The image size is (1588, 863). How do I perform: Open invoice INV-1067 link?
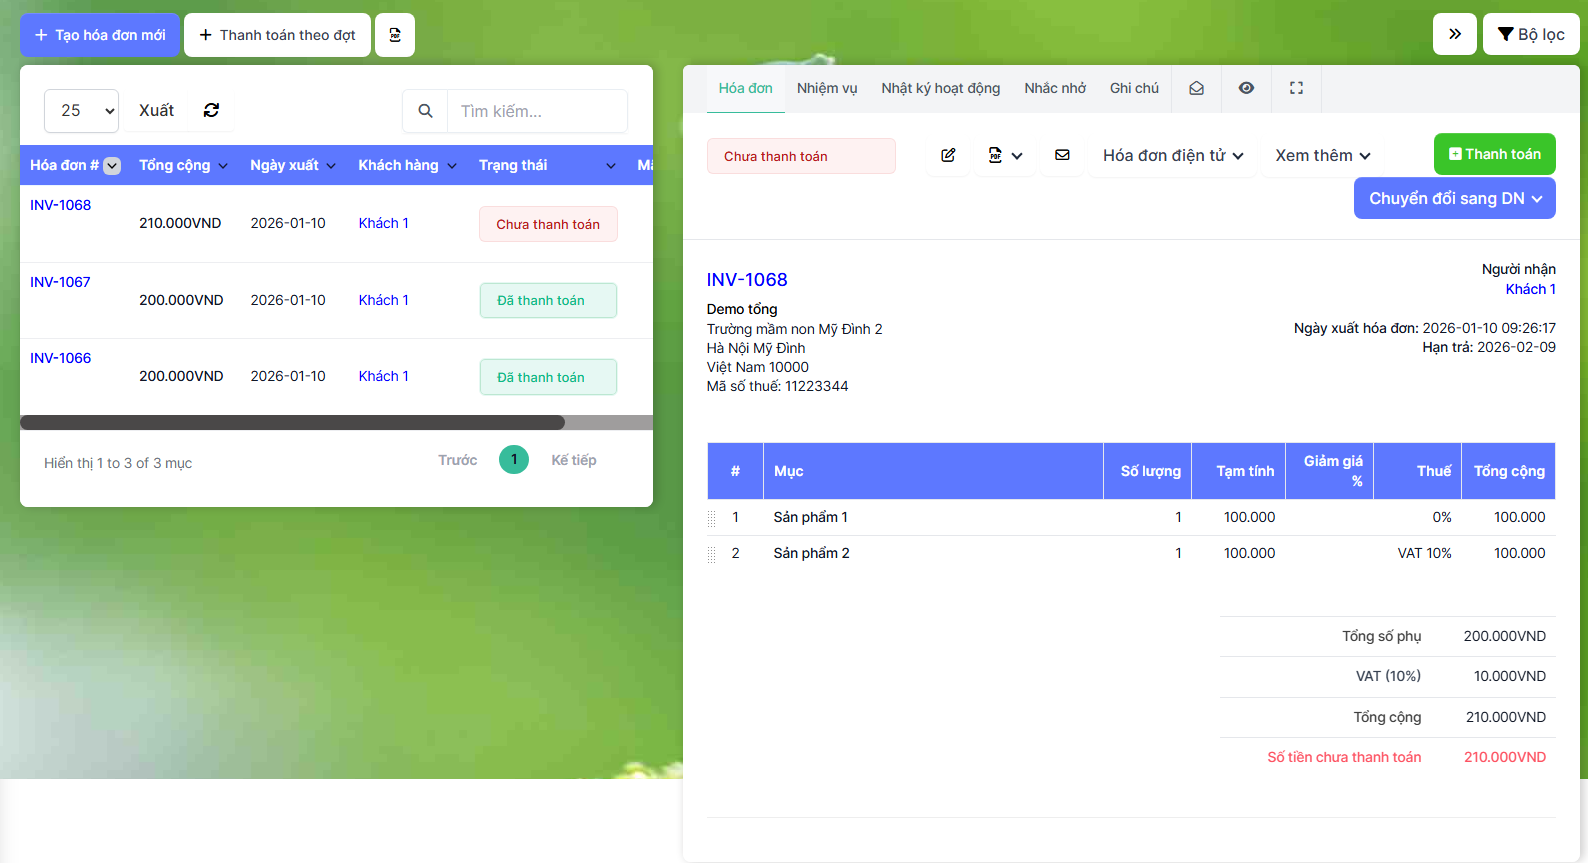point(60,282)
